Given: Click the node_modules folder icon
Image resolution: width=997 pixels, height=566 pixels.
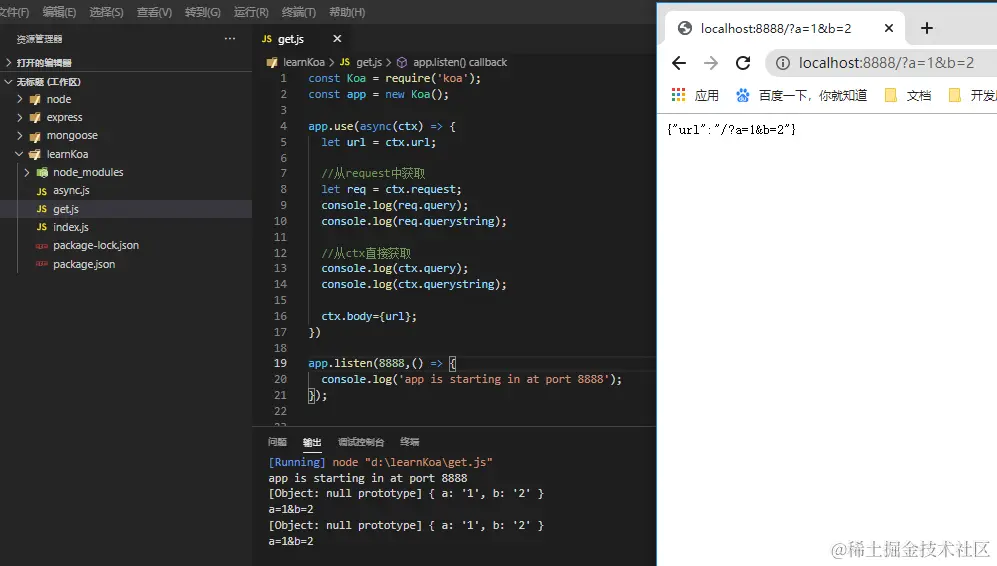Looking at the screenshot, I should (42, 172).
